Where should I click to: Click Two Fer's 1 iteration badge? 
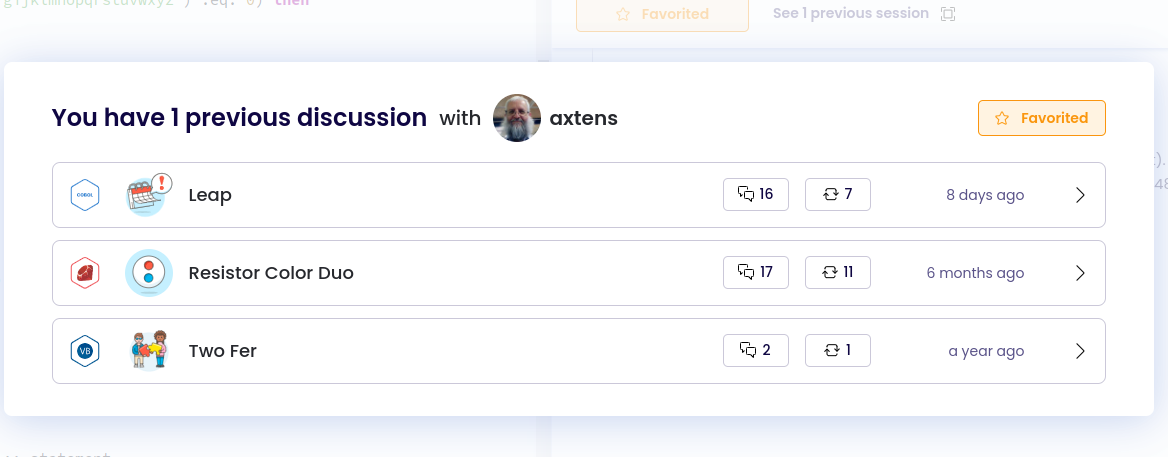point(838,351)
